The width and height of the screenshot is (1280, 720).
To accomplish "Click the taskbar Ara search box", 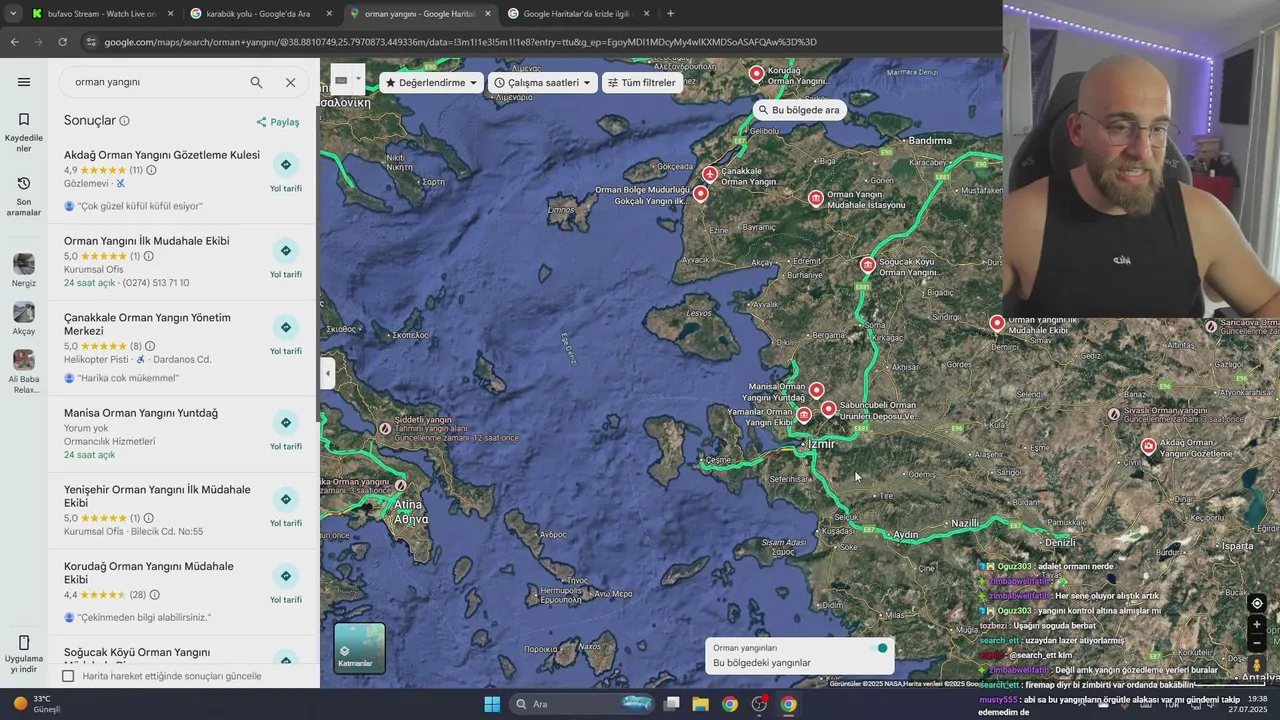I will click(x=581, y=704).
